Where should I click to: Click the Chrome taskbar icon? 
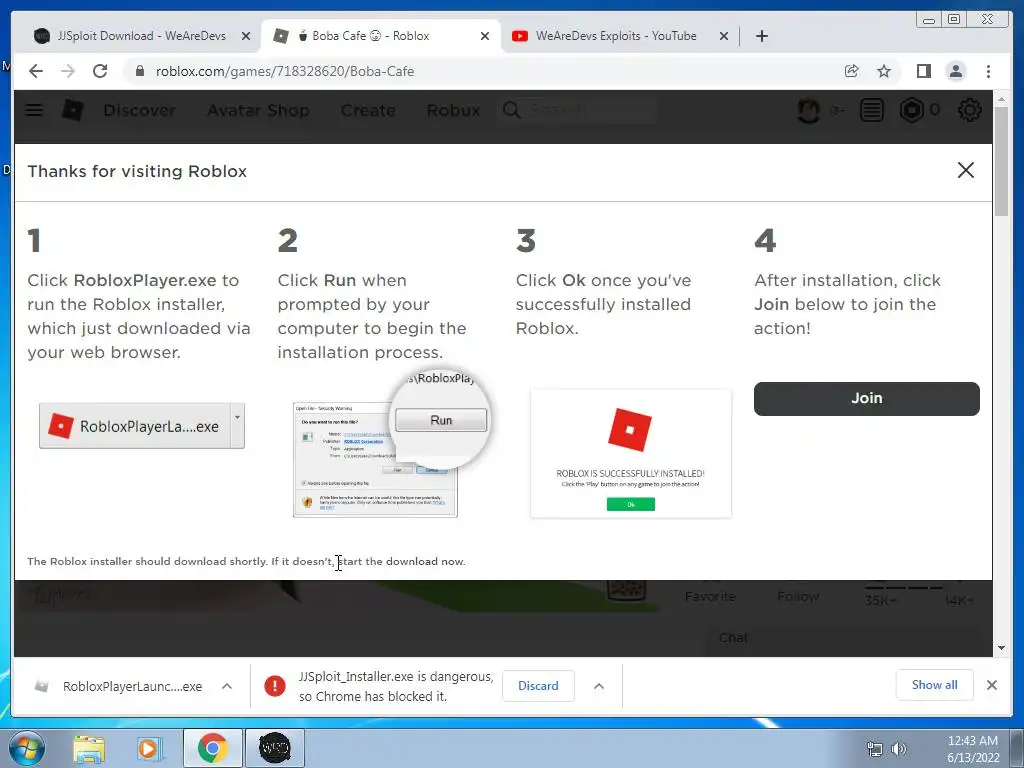coord(212,748)
